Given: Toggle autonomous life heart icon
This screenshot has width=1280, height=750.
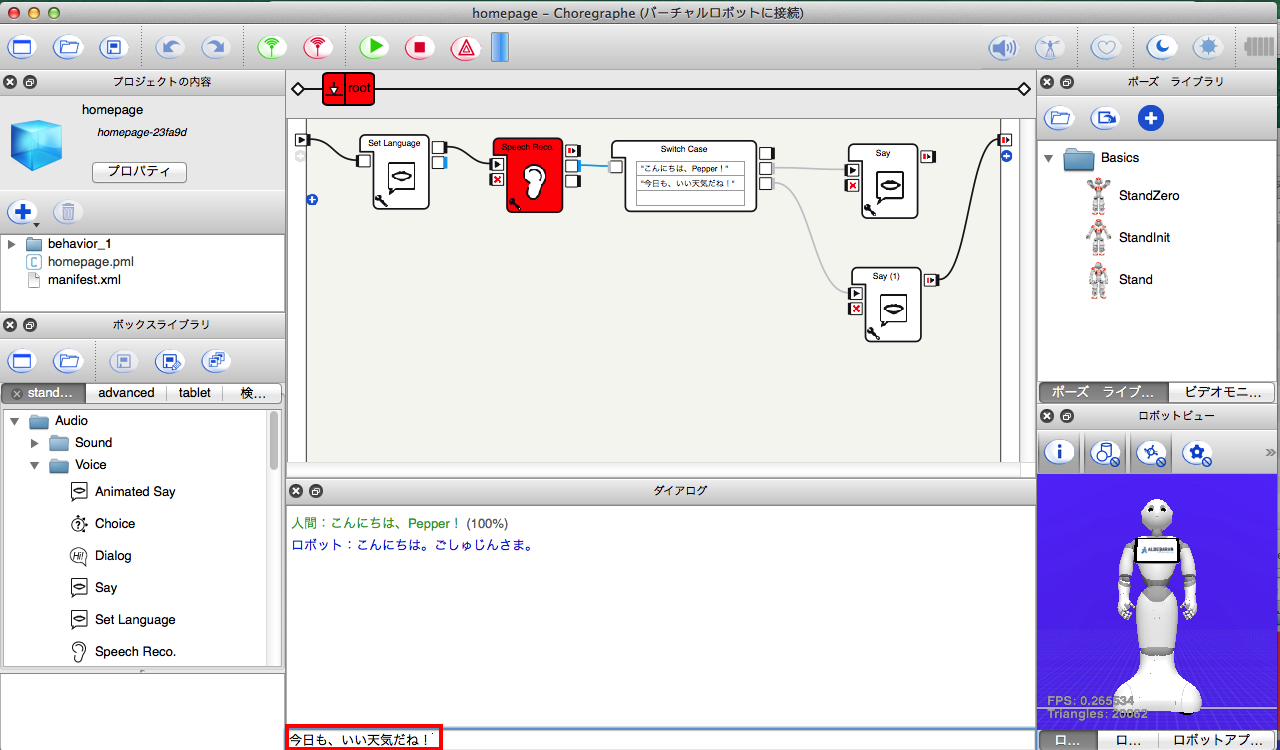Looking at the screenshot, I should click(1105, 47).
